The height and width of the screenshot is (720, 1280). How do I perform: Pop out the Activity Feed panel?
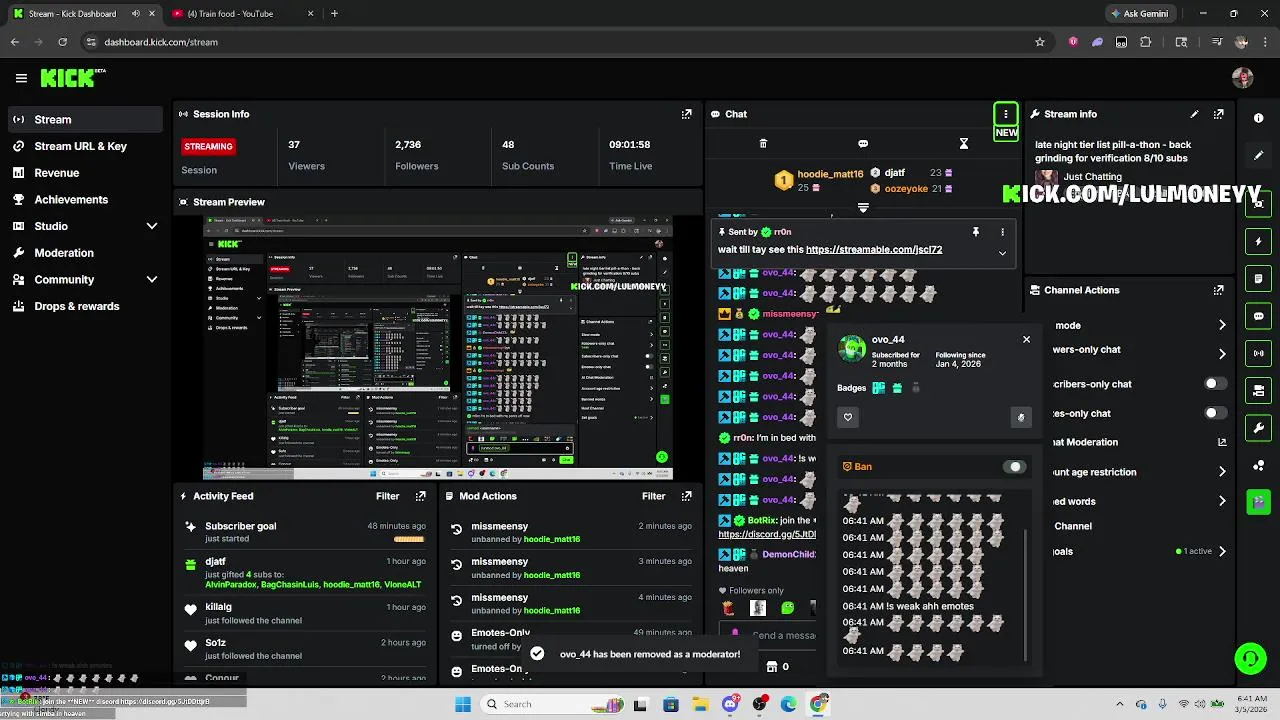click(420, 496)
